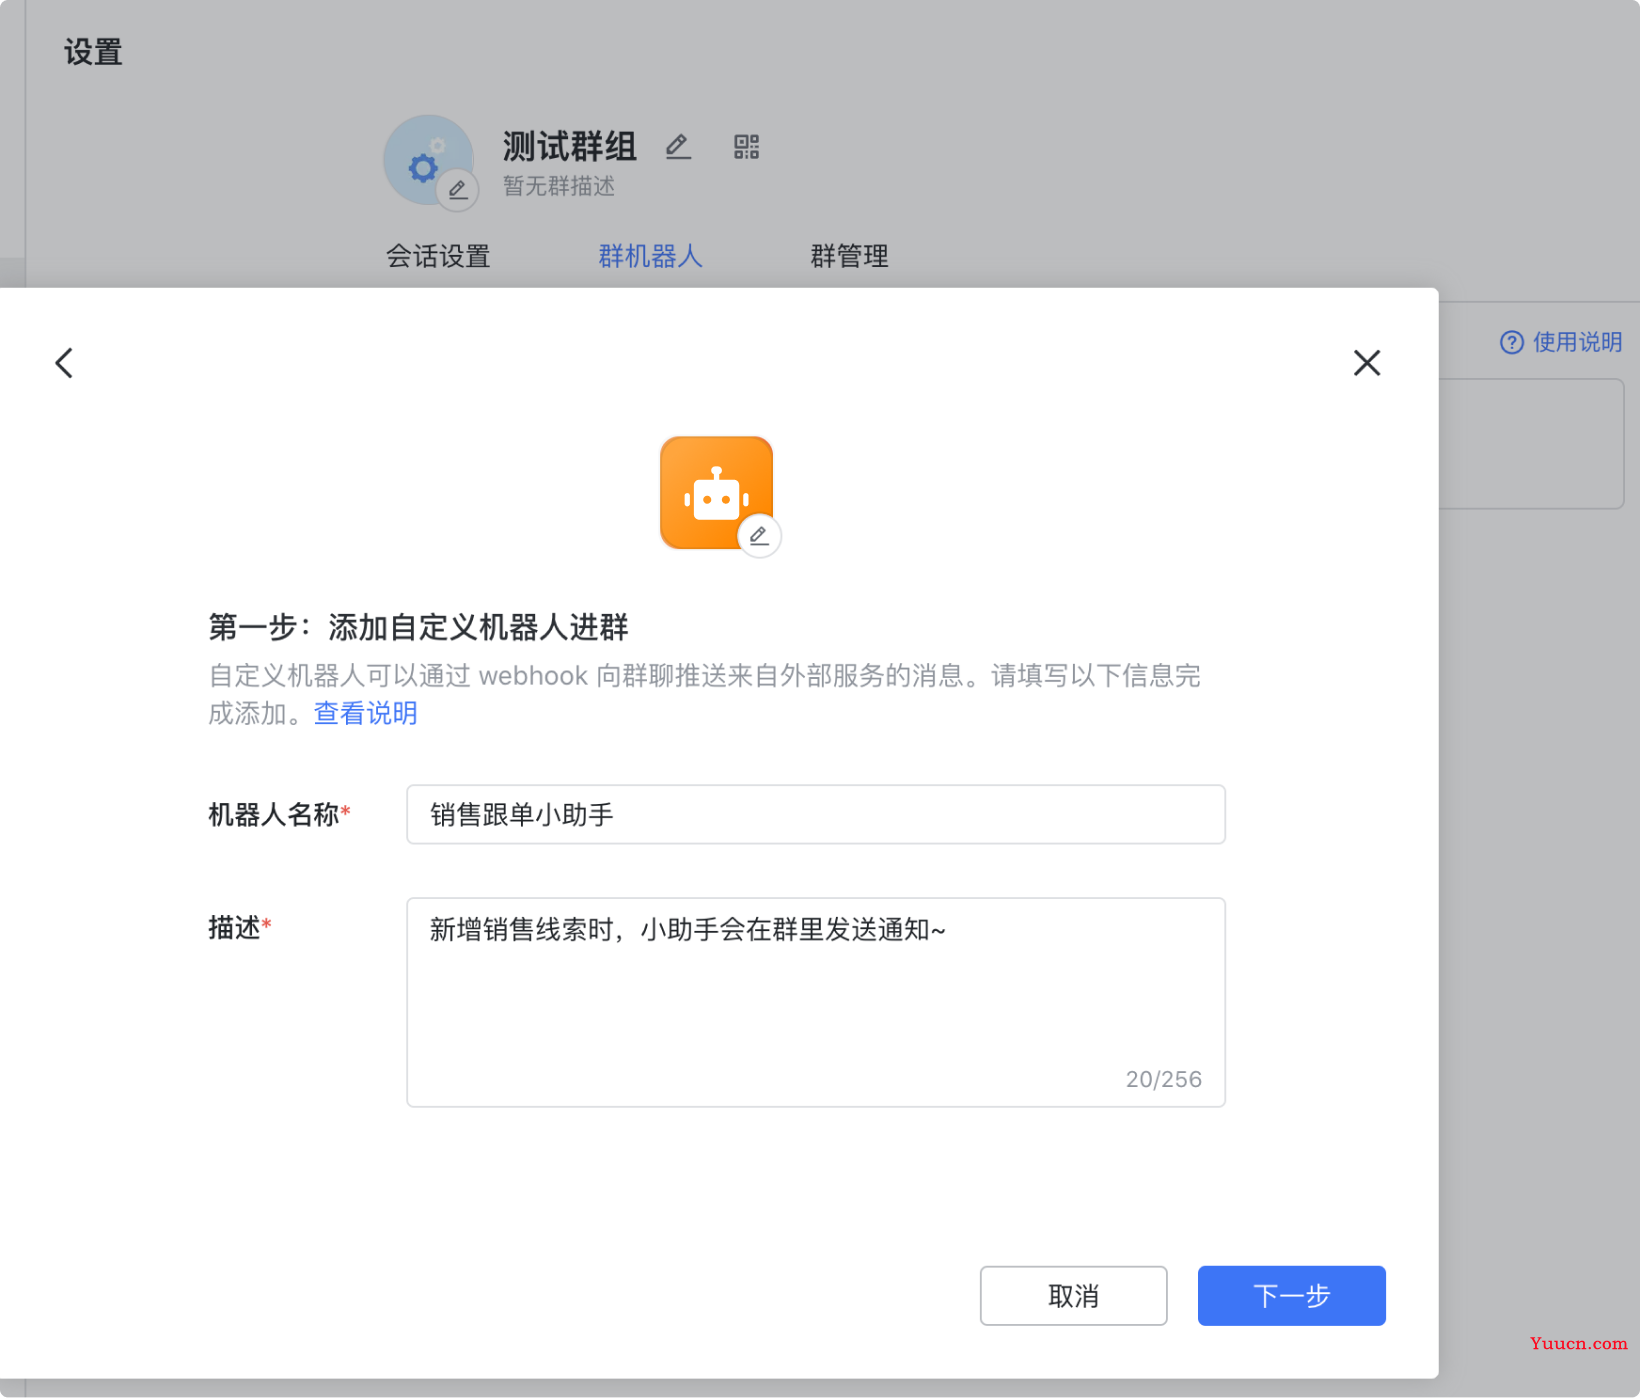Open the 群管理 tab
The width and height of the screenshot is (1640, 1398).
click(x=849, y=256)
